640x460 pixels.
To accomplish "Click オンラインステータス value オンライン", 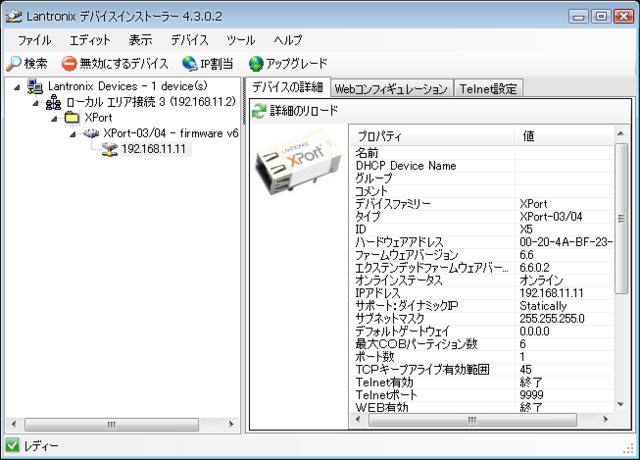I will (x=541, y=280).
